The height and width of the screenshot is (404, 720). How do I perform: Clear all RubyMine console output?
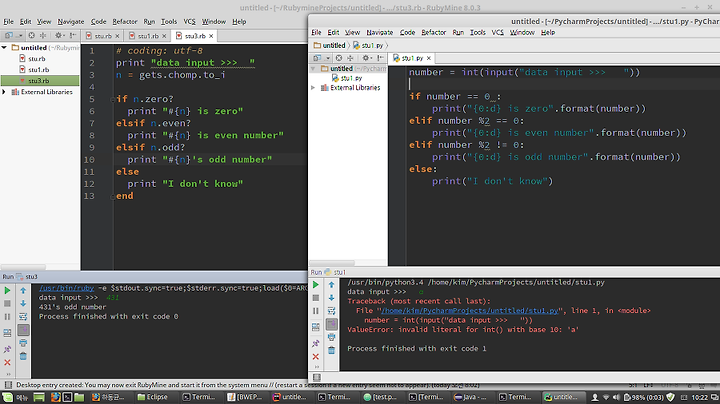point(23,356)
